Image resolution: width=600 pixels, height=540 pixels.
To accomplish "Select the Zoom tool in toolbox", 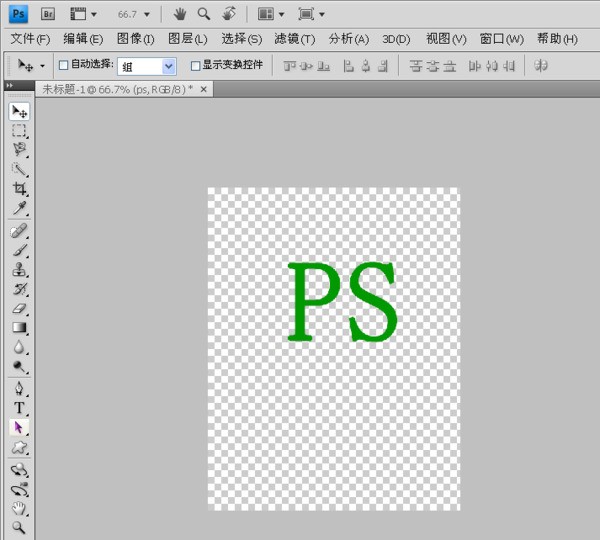I will [19, 528].
